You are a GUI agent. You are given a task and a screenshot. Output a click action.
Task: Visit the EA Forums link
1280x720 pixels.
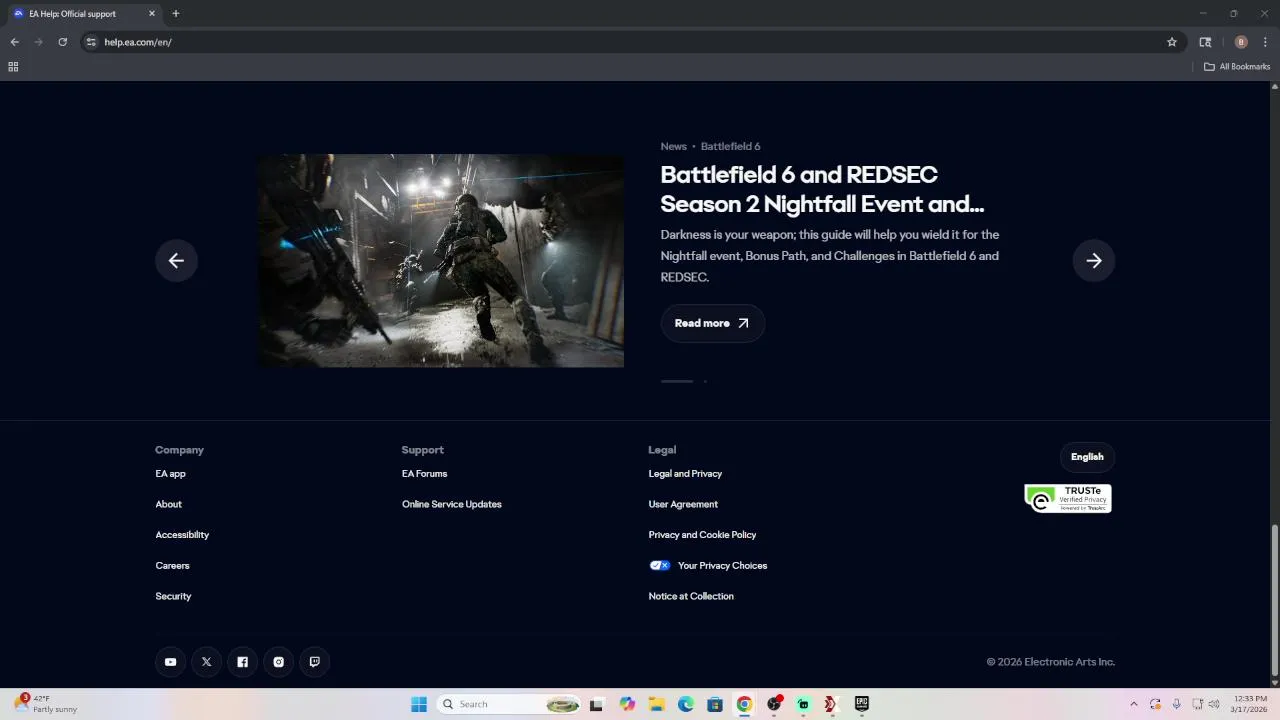(x=424, y=474)
